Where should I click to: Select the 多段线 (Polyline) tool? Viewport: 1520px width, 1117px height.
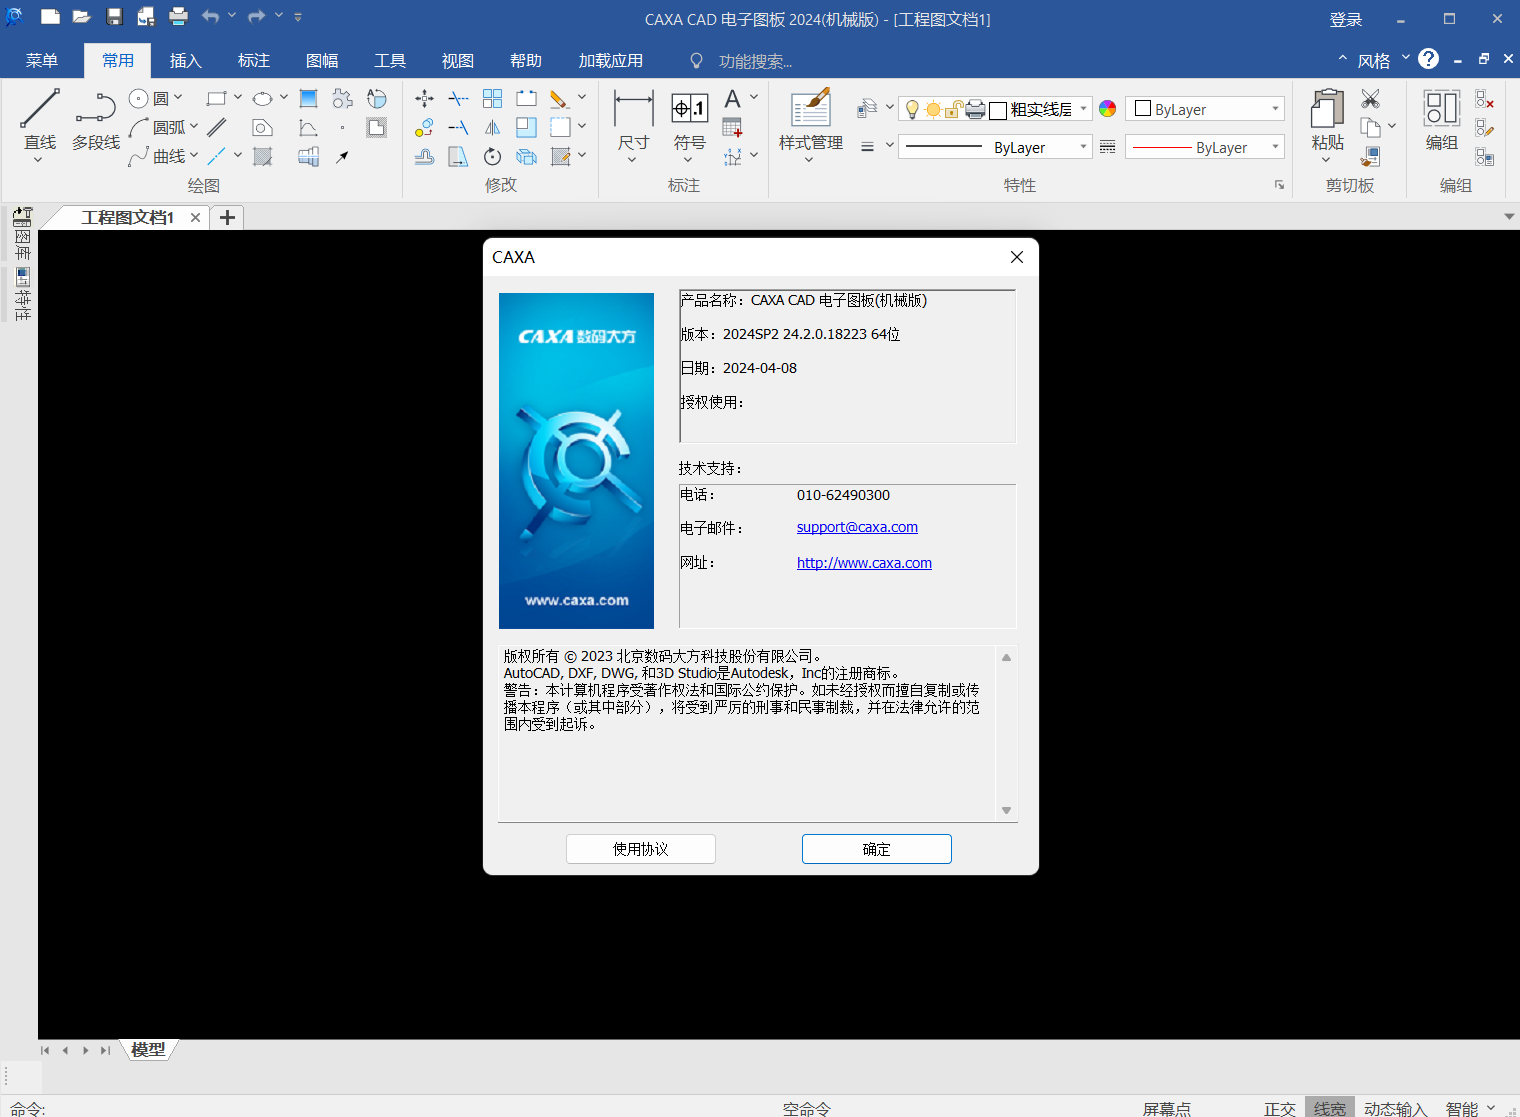pos(96,110)
